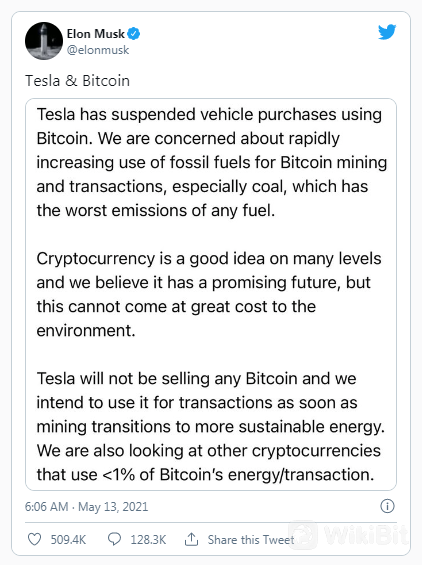Open the @elonmusk handle link
Image resolution: width=422 pixels, height=565 pixels.
point(98,50)
